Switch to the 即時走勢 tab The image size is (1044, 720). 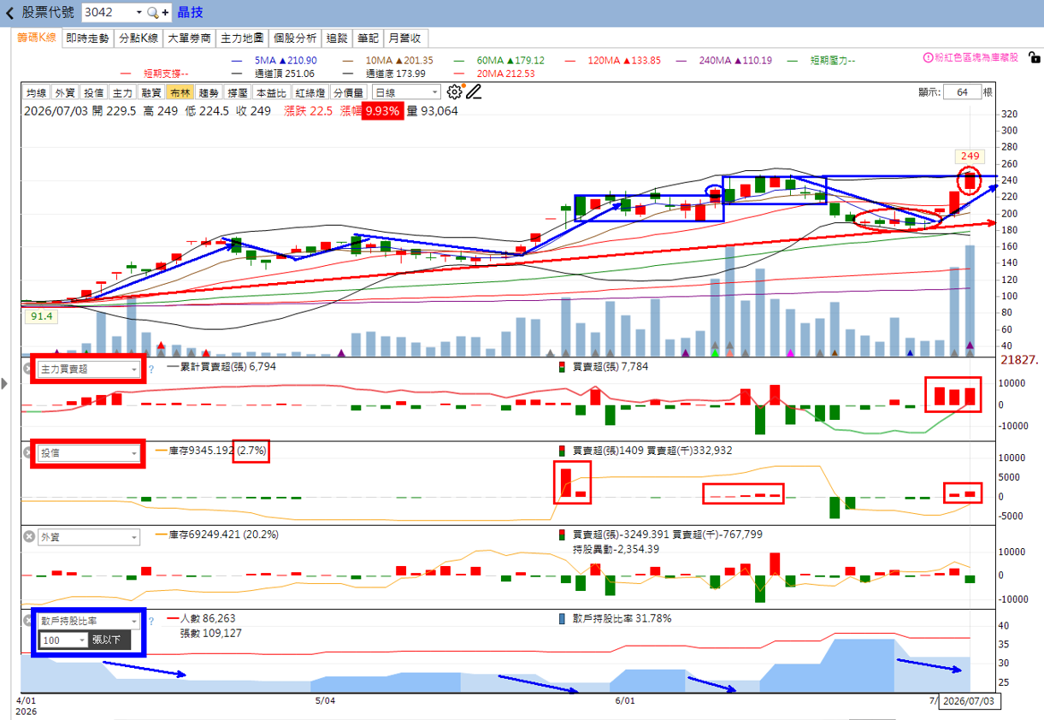tap(87, 39)
